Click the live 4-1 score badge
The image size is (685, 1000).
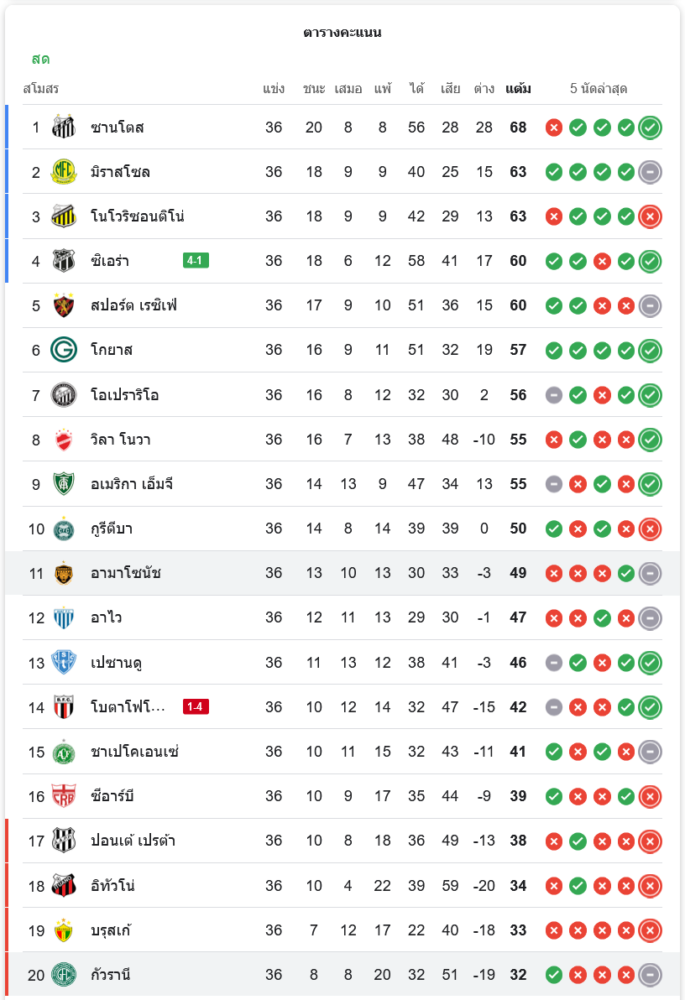(x=196, y=261)
